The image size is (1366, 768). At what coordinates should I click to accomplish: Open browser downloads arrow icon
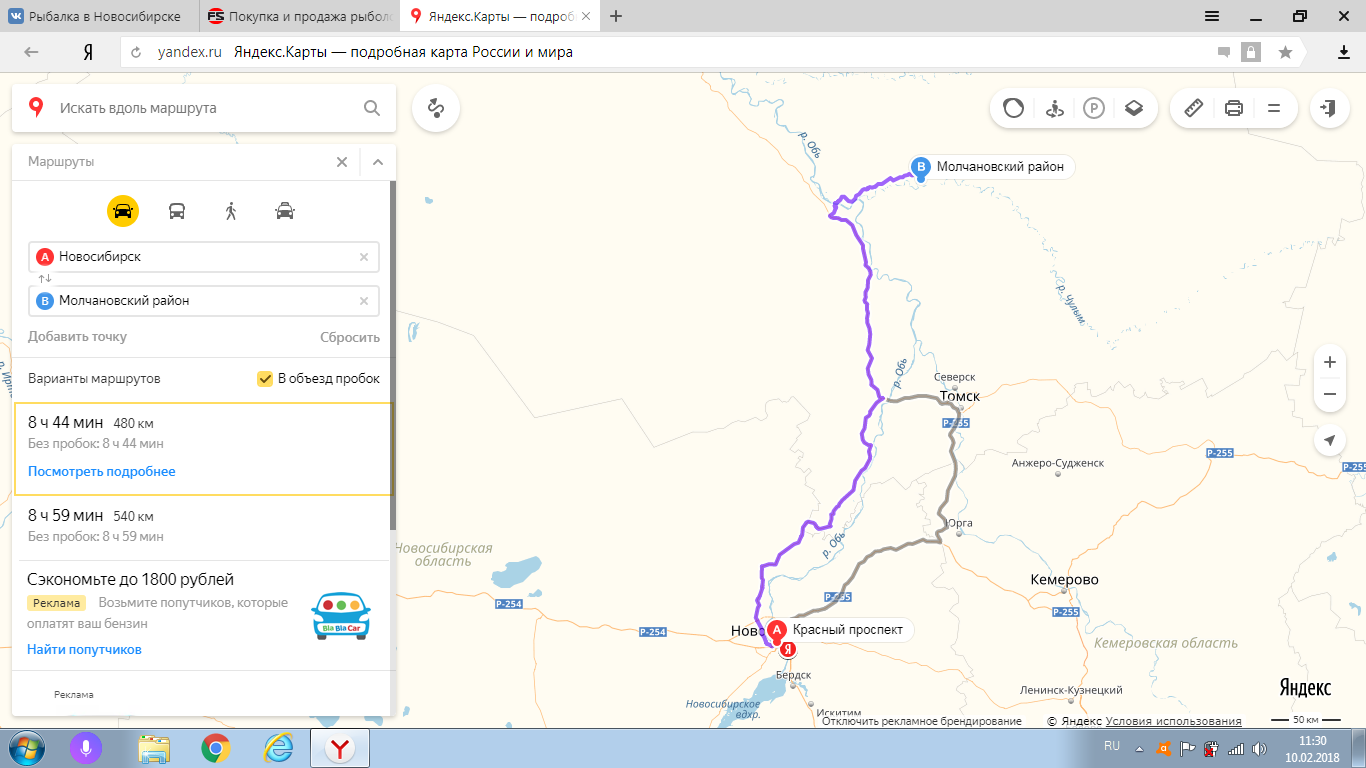click(1344, 52)
